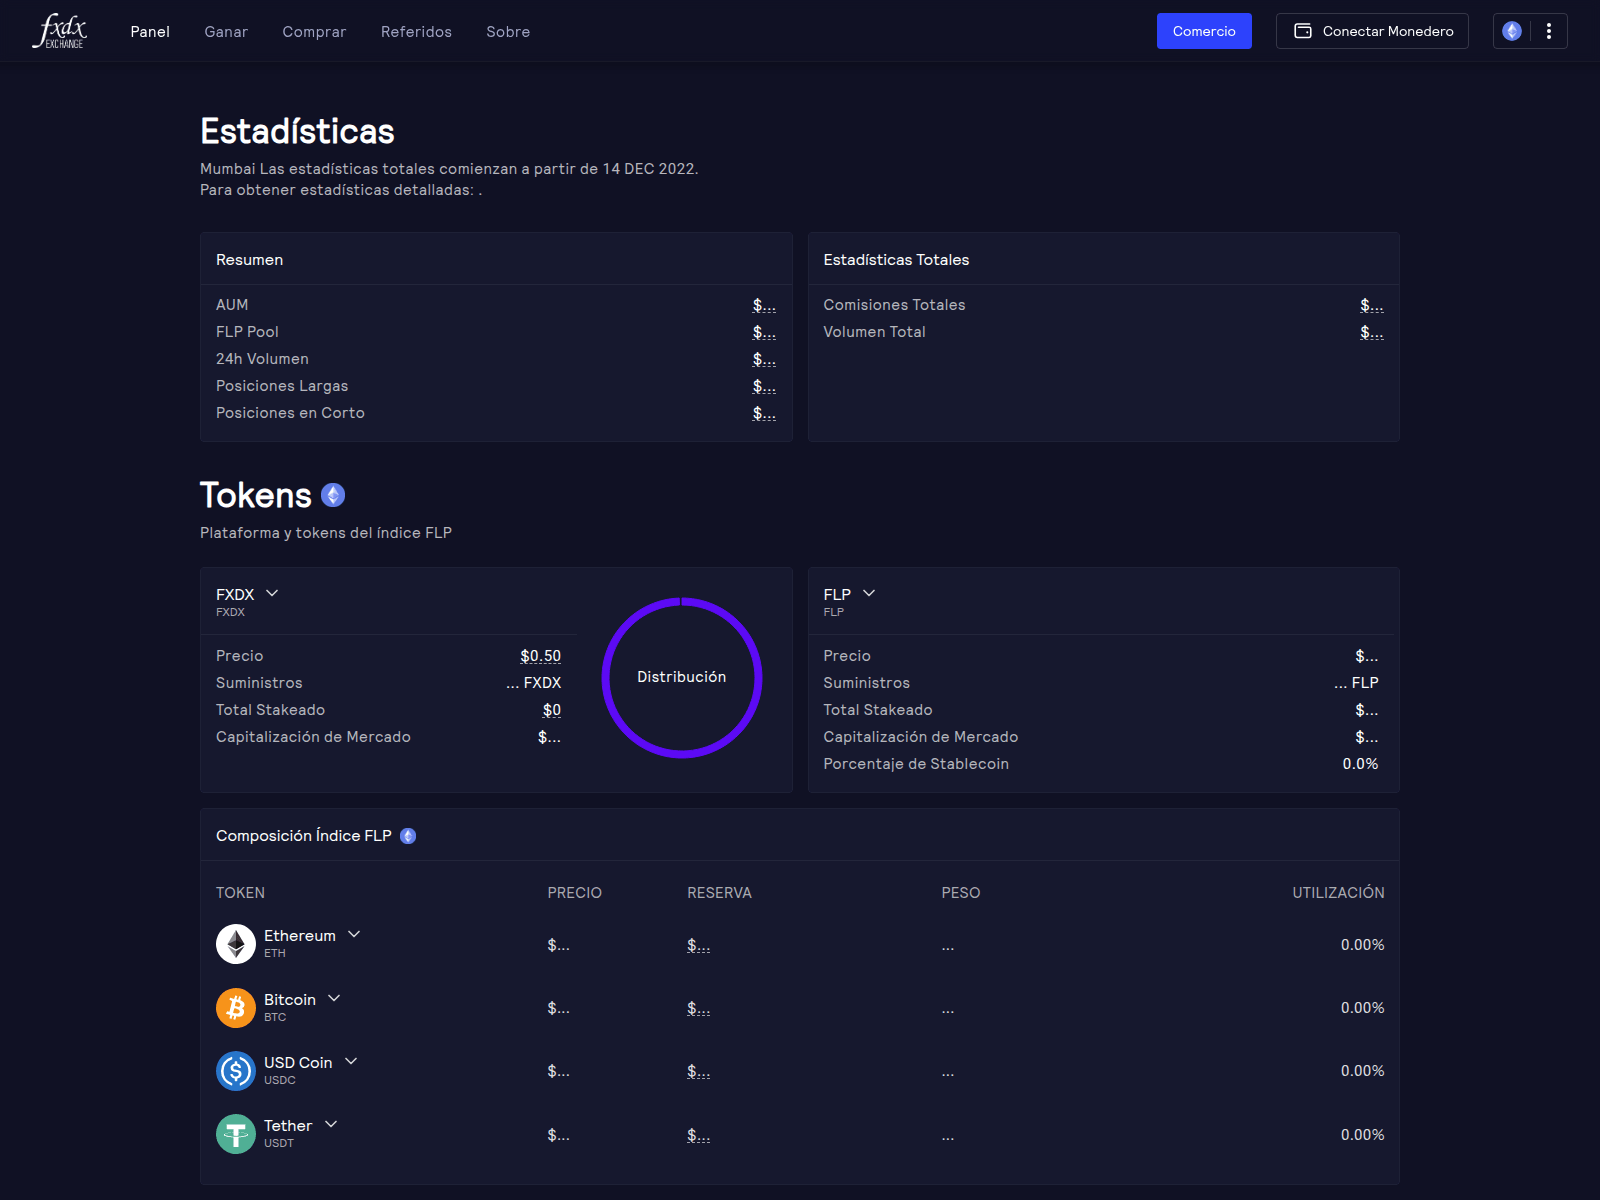
Task: Expand the Ethereum row dropdown chevron
Action: click(x=354, y=934)
